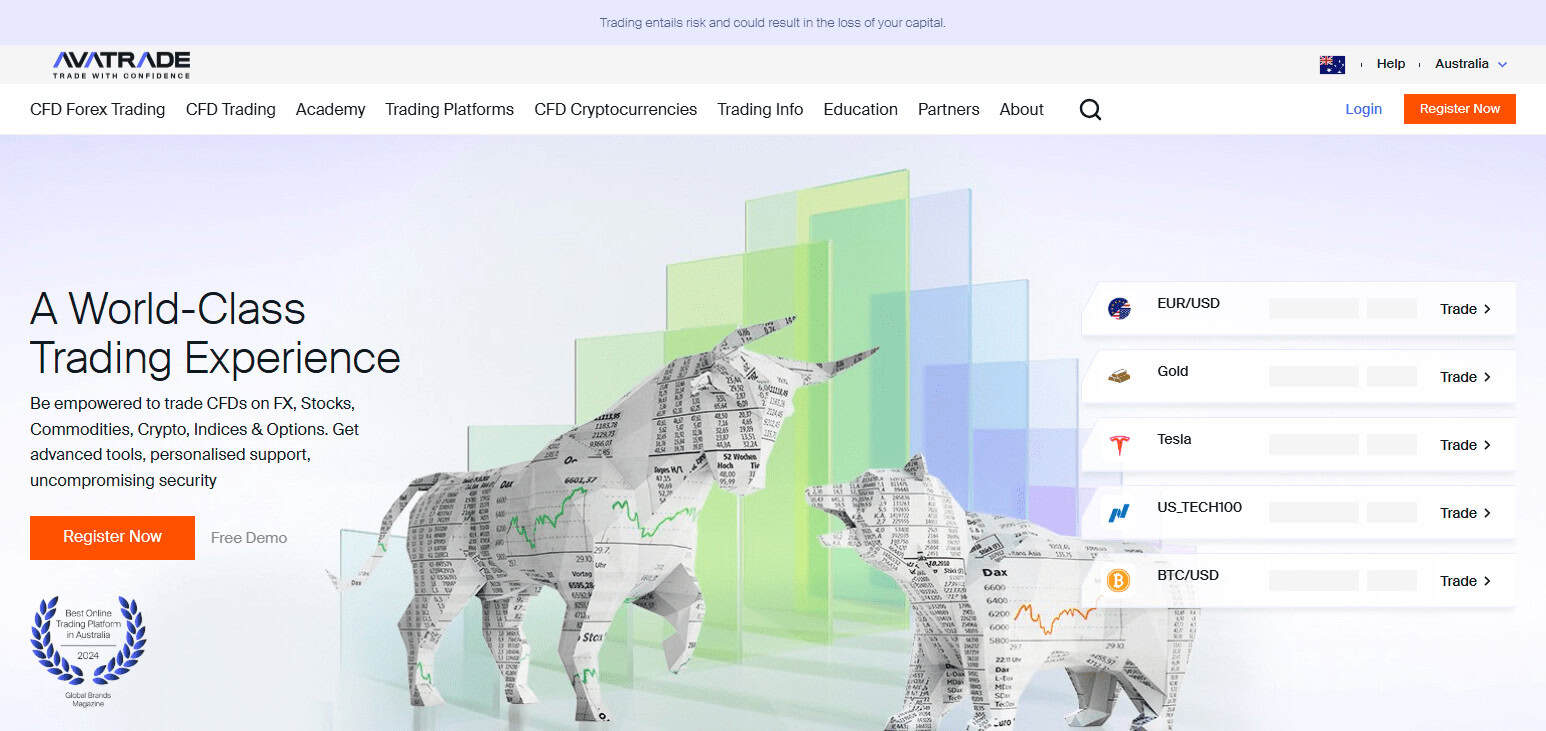
Task: Click the trading risk warning text
Action: click(772, 22)
